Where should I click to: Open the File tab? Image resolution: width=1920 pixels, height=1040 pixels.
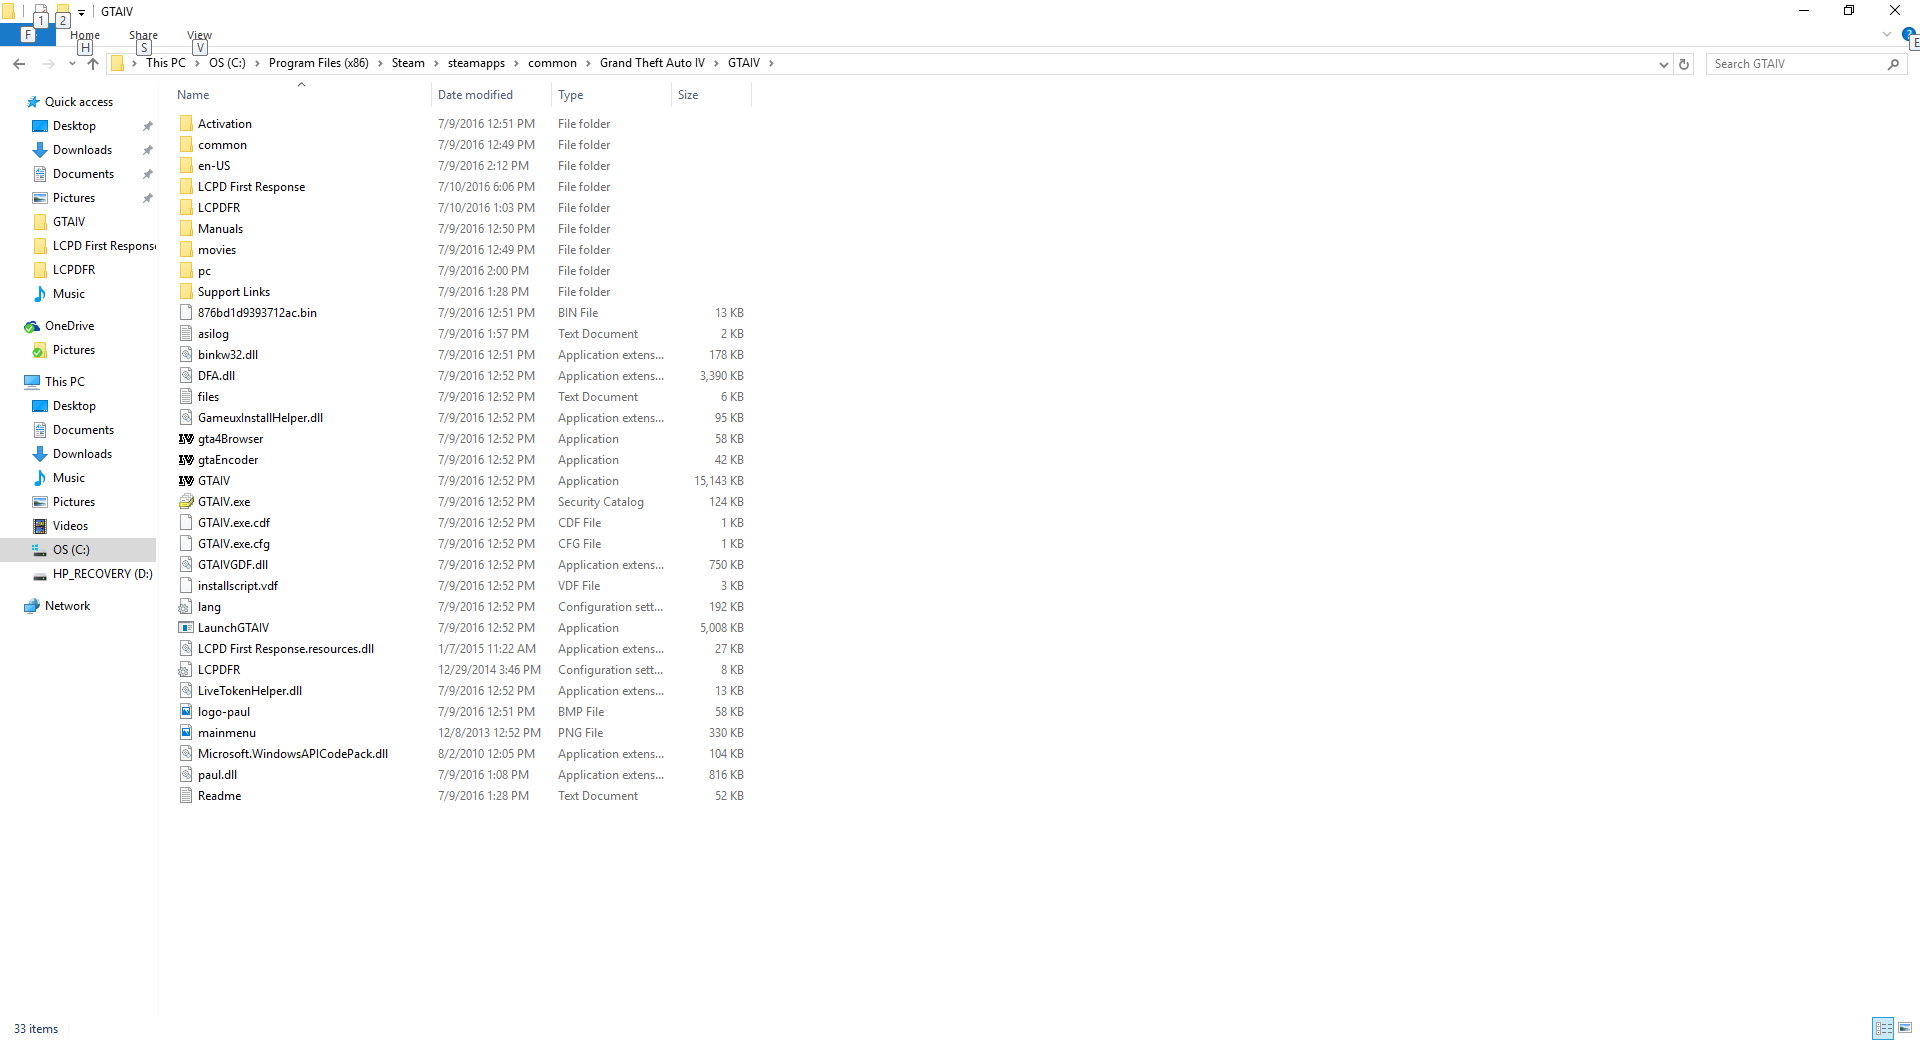tap(27, 35)
